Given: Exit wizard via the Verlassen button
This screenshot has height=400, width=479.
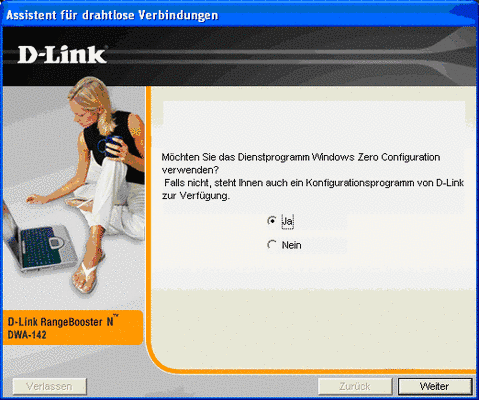Looking at the screenshot, I should [49, 386].
